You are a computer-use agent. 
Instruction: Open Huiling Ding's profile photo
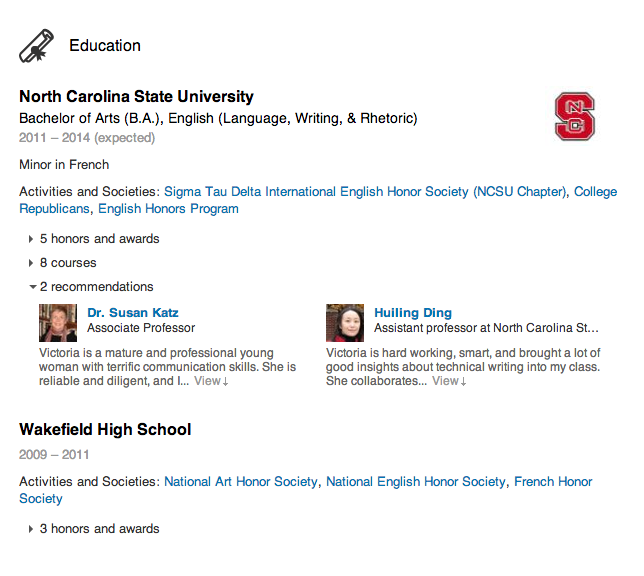345,323
